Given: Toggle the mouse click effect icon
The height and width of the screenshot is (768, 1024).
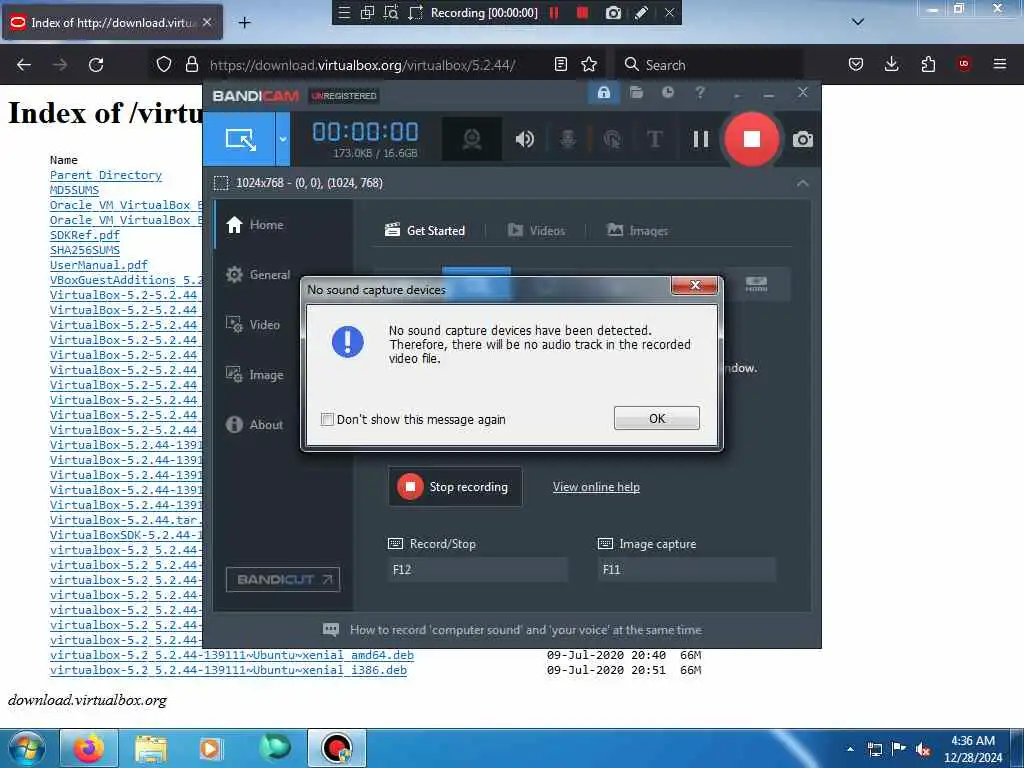Looking at the screenshot, I should tap(612, 138).
